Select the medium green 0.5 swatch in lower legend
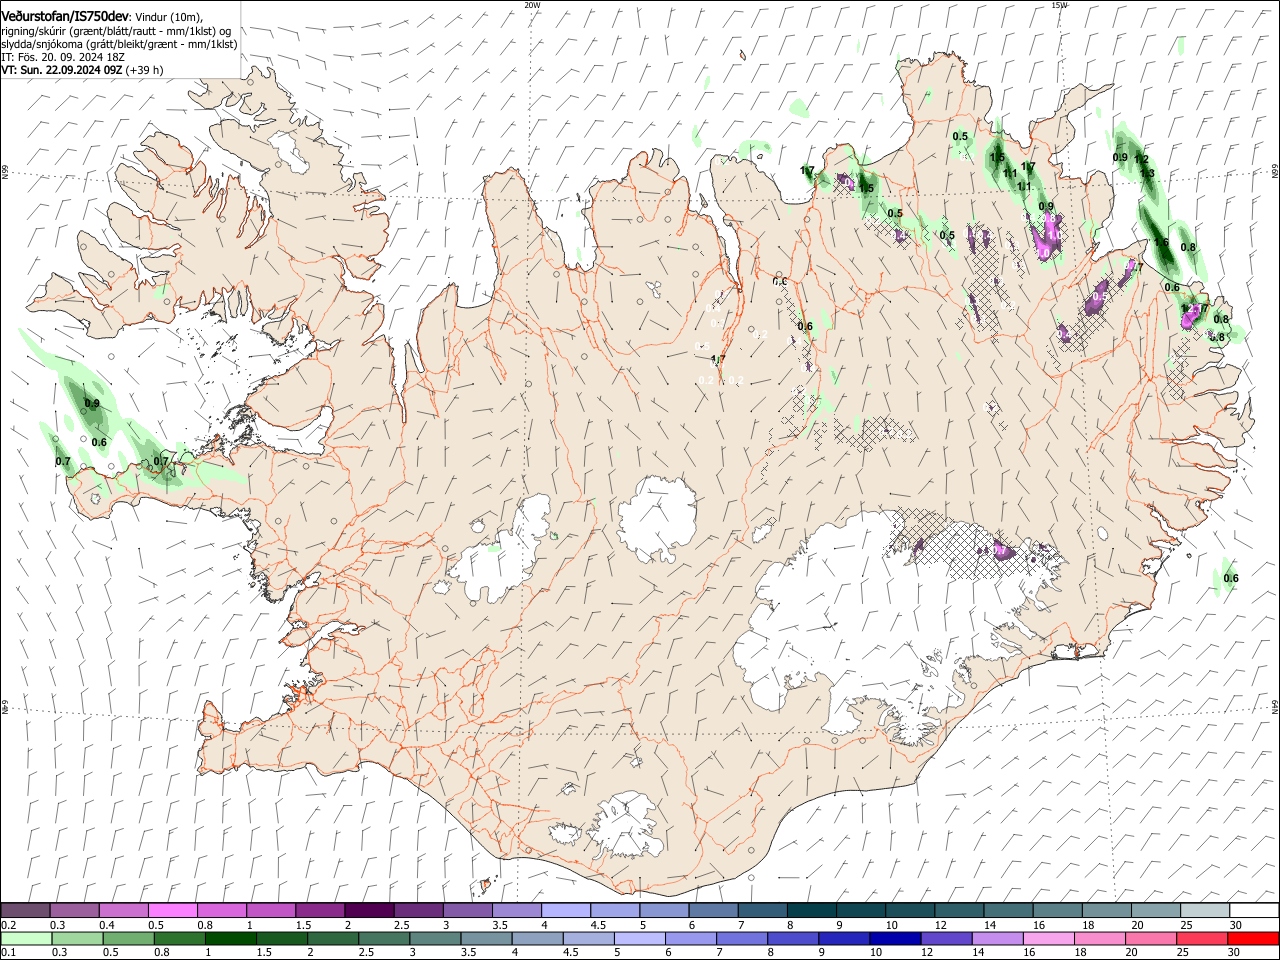 pos(129,939)
